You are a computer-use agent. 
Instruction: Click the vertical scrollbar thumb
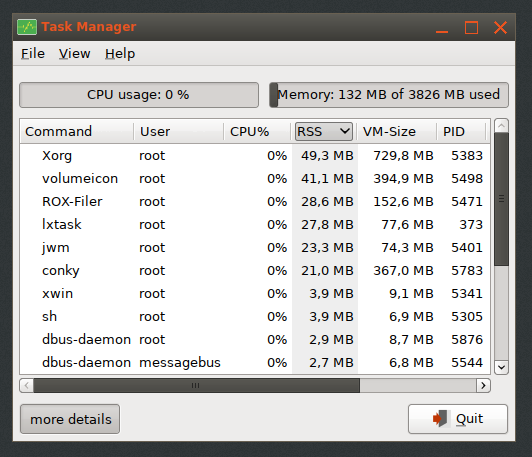tap(501, 199)
